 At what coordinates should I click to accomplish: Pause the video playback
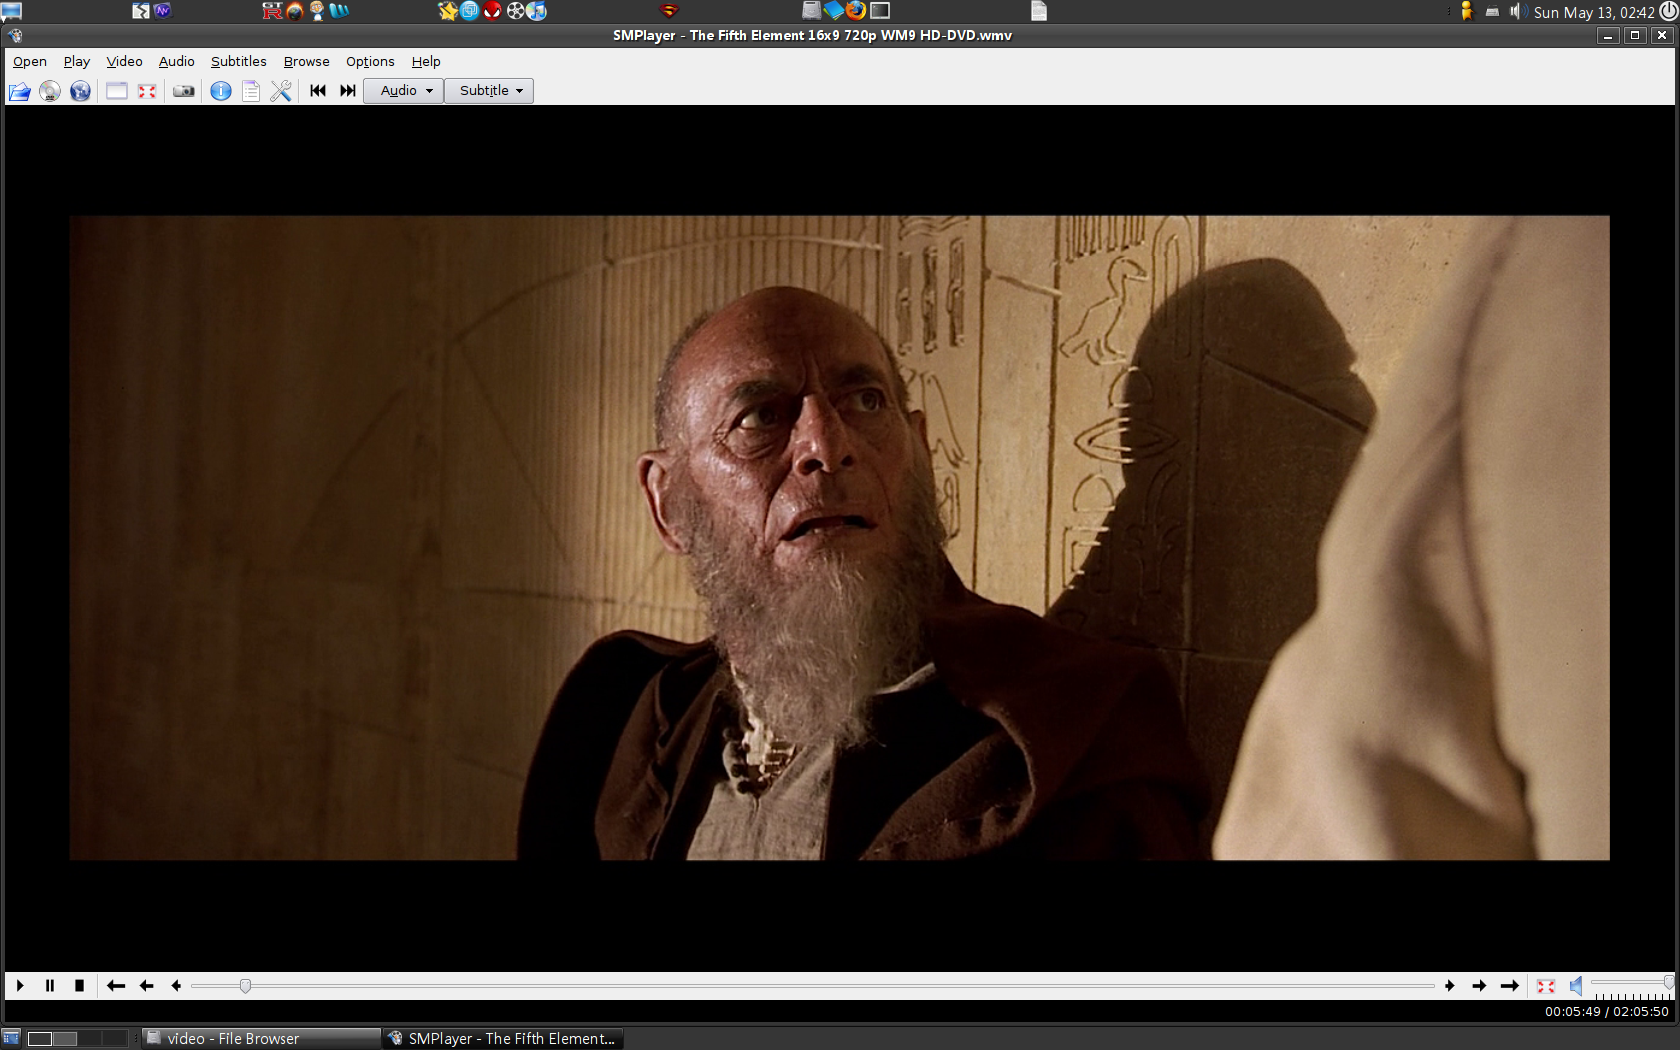point(50,986)
